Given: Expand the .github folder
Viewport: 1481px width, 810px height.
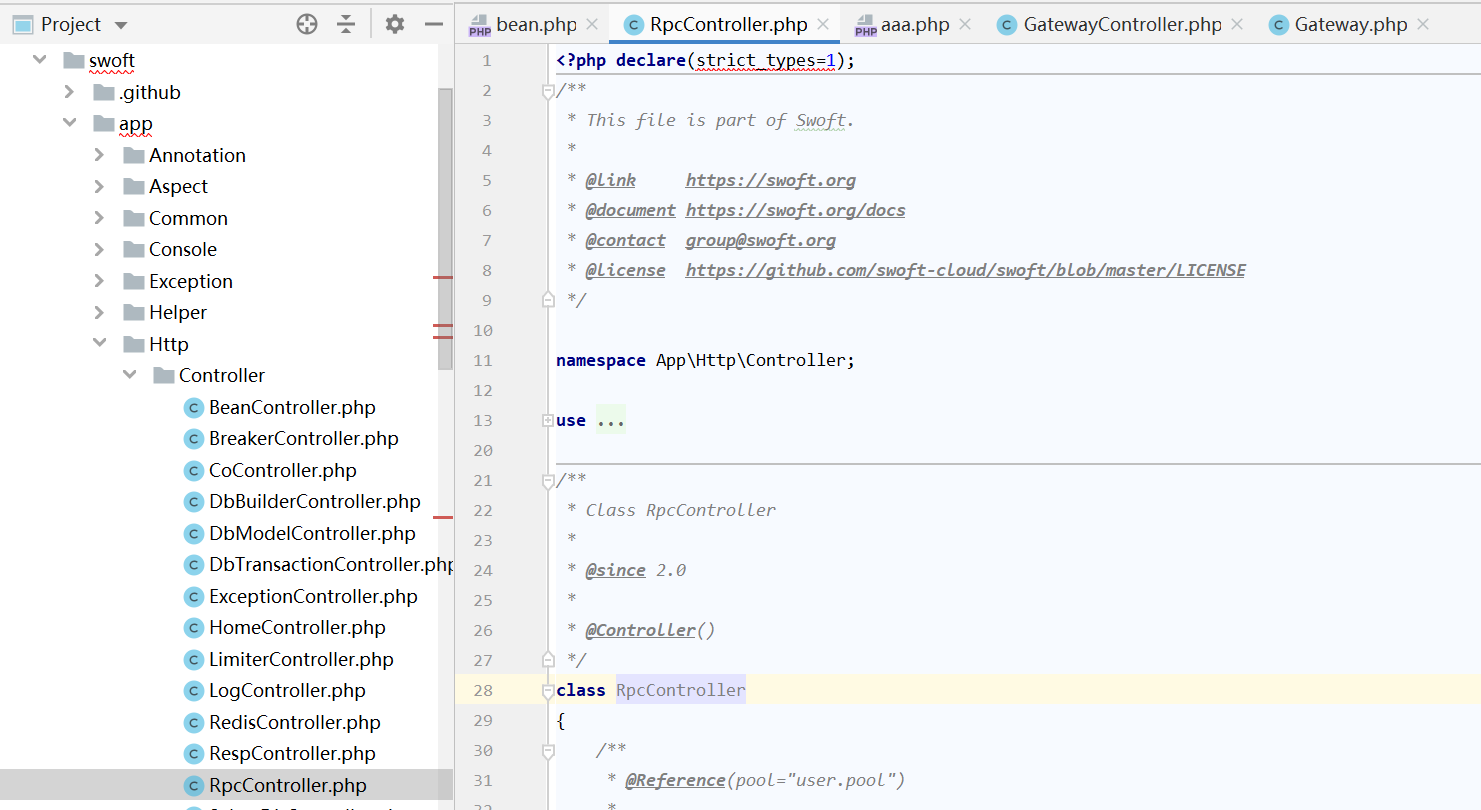Looking at the screenshot, I should (x=69, y=92).
